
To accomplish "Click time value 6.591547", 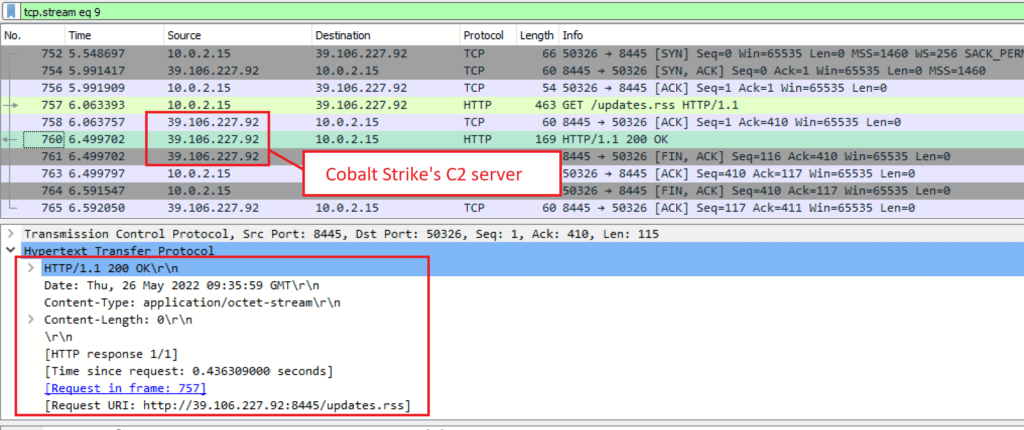I will coord(97,191).
